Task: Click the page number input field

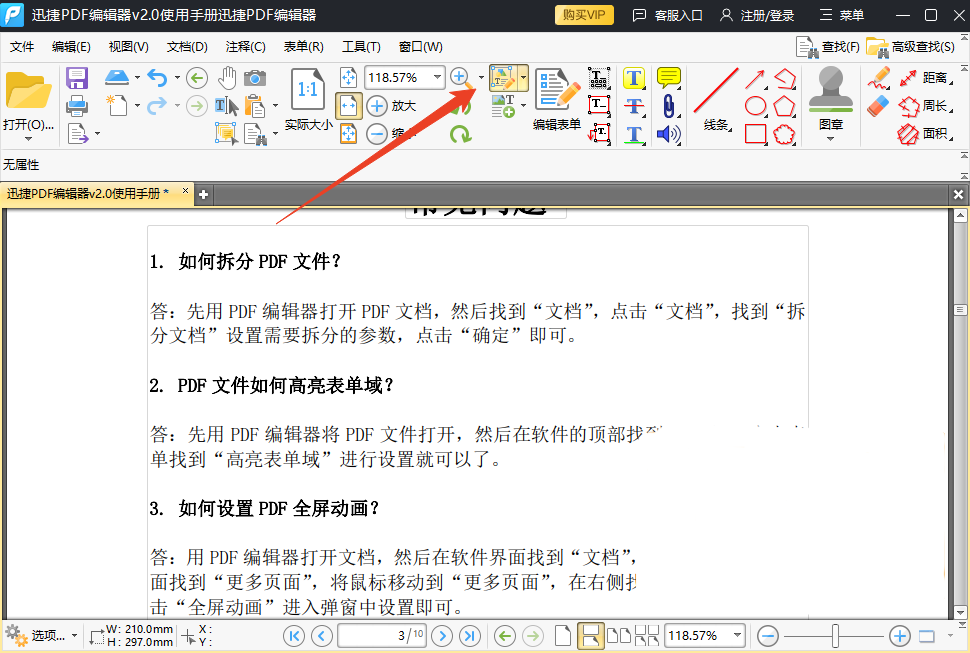Action: pos(382,635)
